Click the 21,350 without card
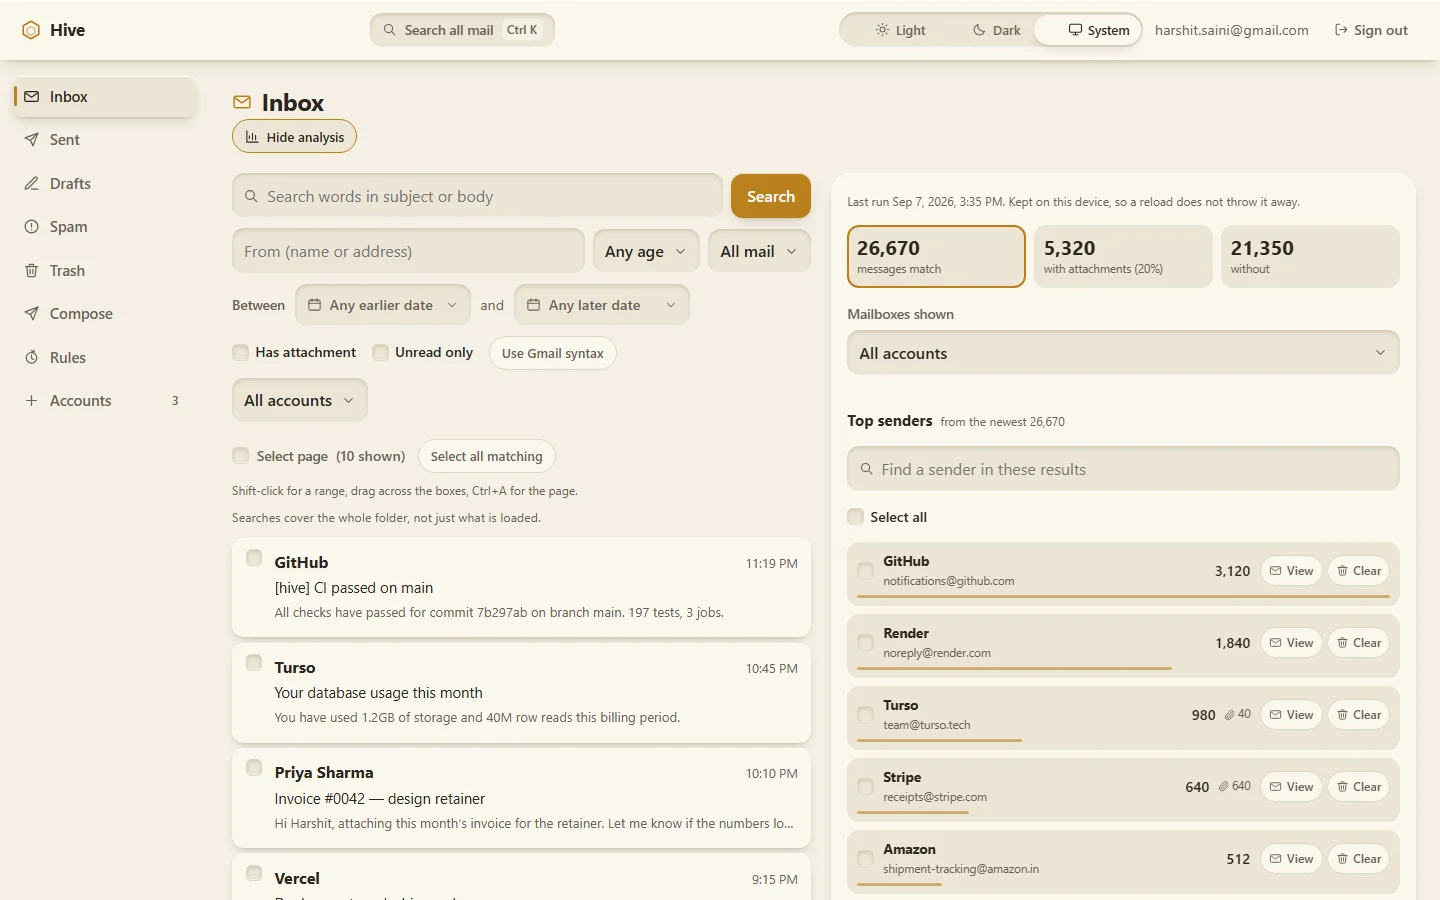Screen dimensions: 1440x900 click(x=1310, y=256)
